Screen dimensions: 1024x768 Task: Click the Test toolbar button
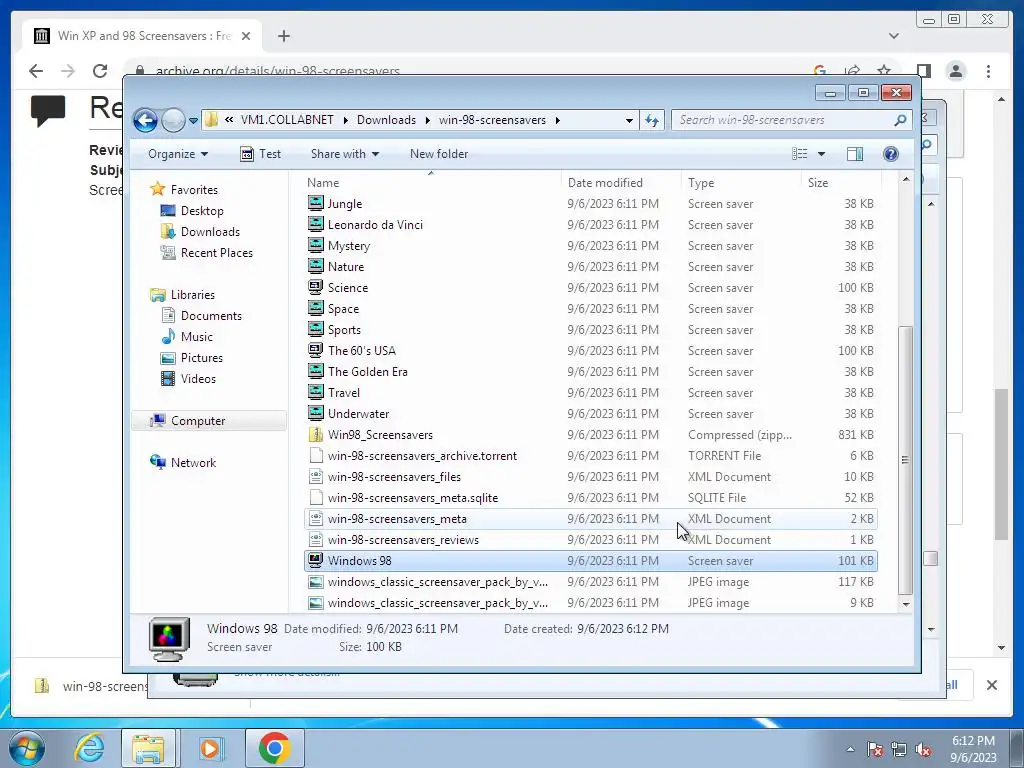pos(261,154)
